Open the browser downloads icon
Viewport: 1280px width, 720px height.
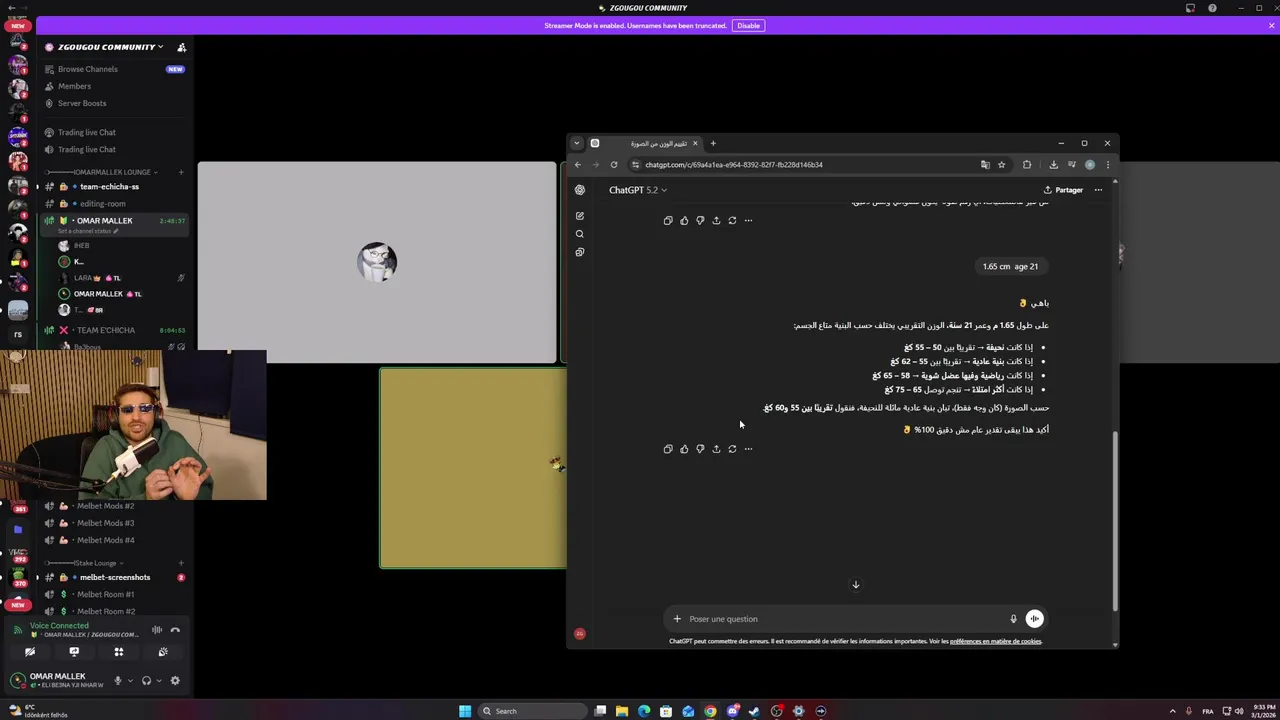coord(1053,165)
